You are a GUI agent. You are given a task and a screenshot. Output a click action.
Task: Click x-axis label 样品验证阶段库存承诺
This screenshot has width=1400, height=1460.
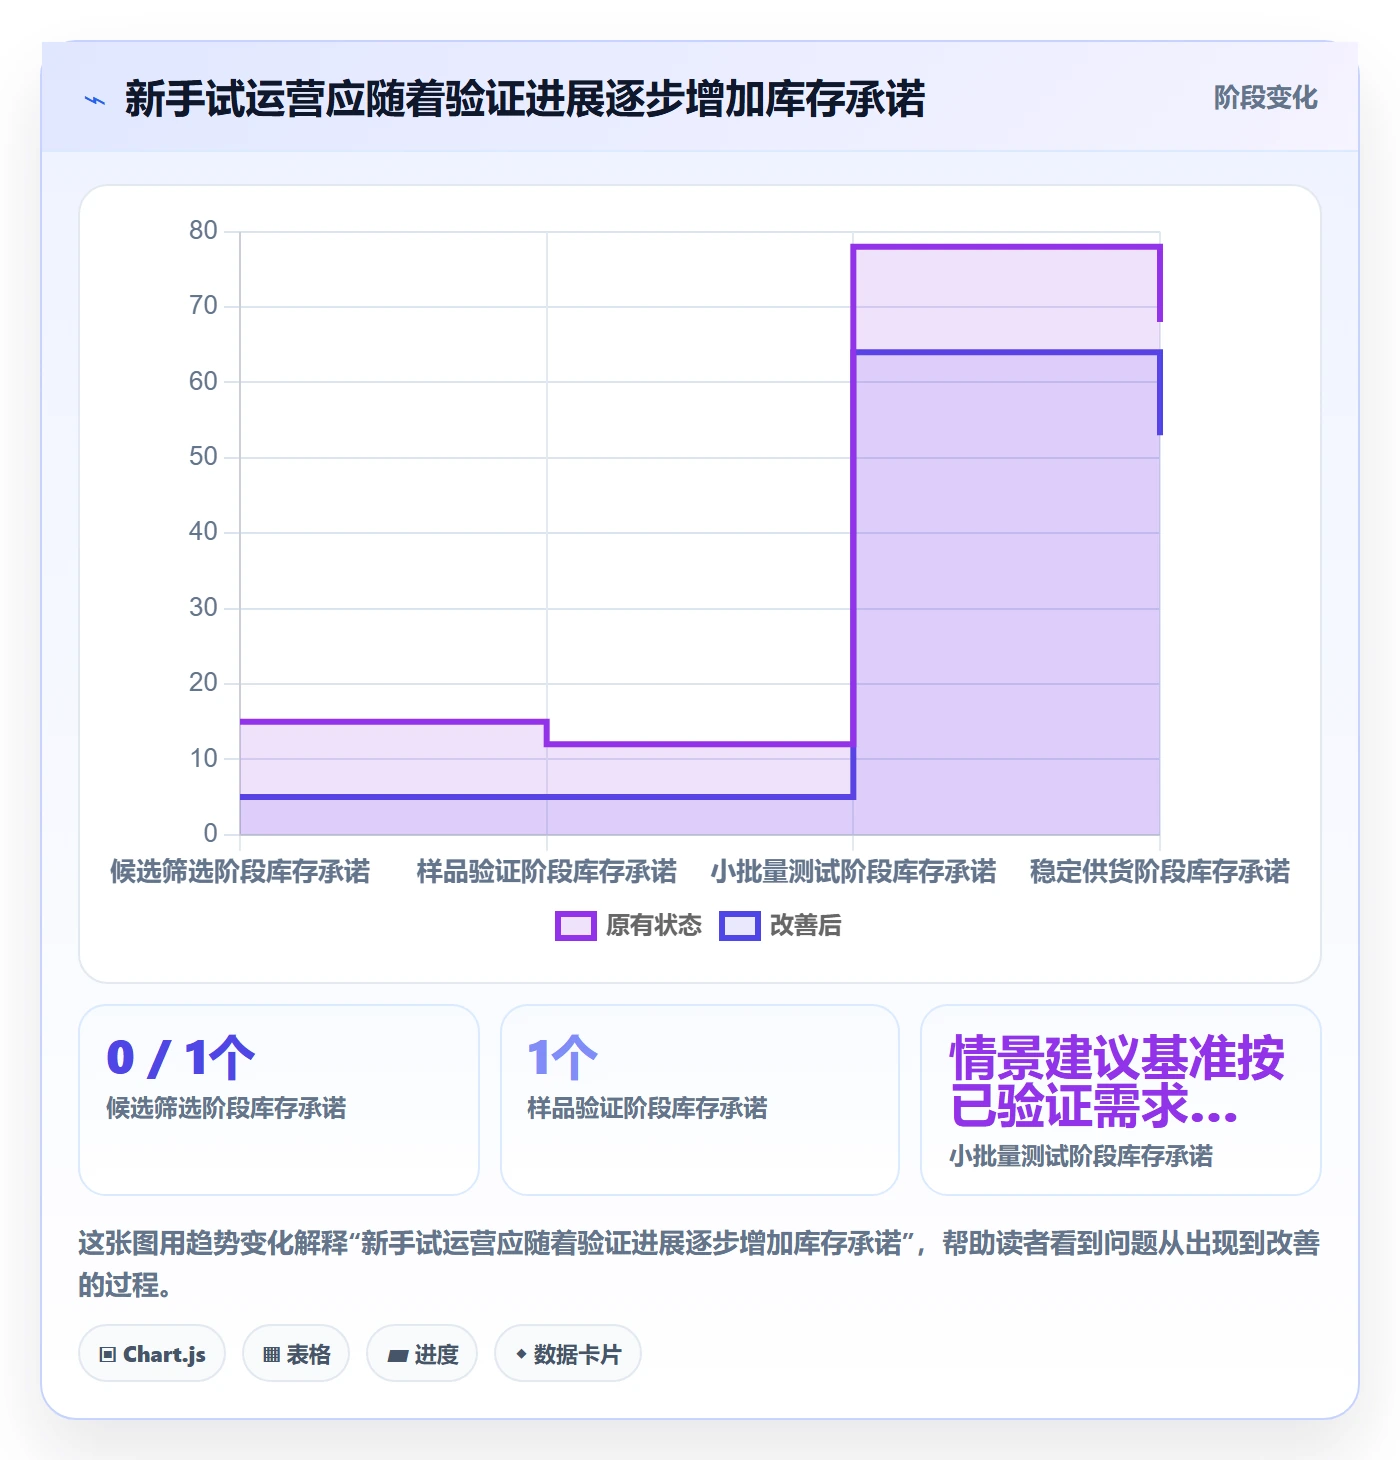point(547,872)
